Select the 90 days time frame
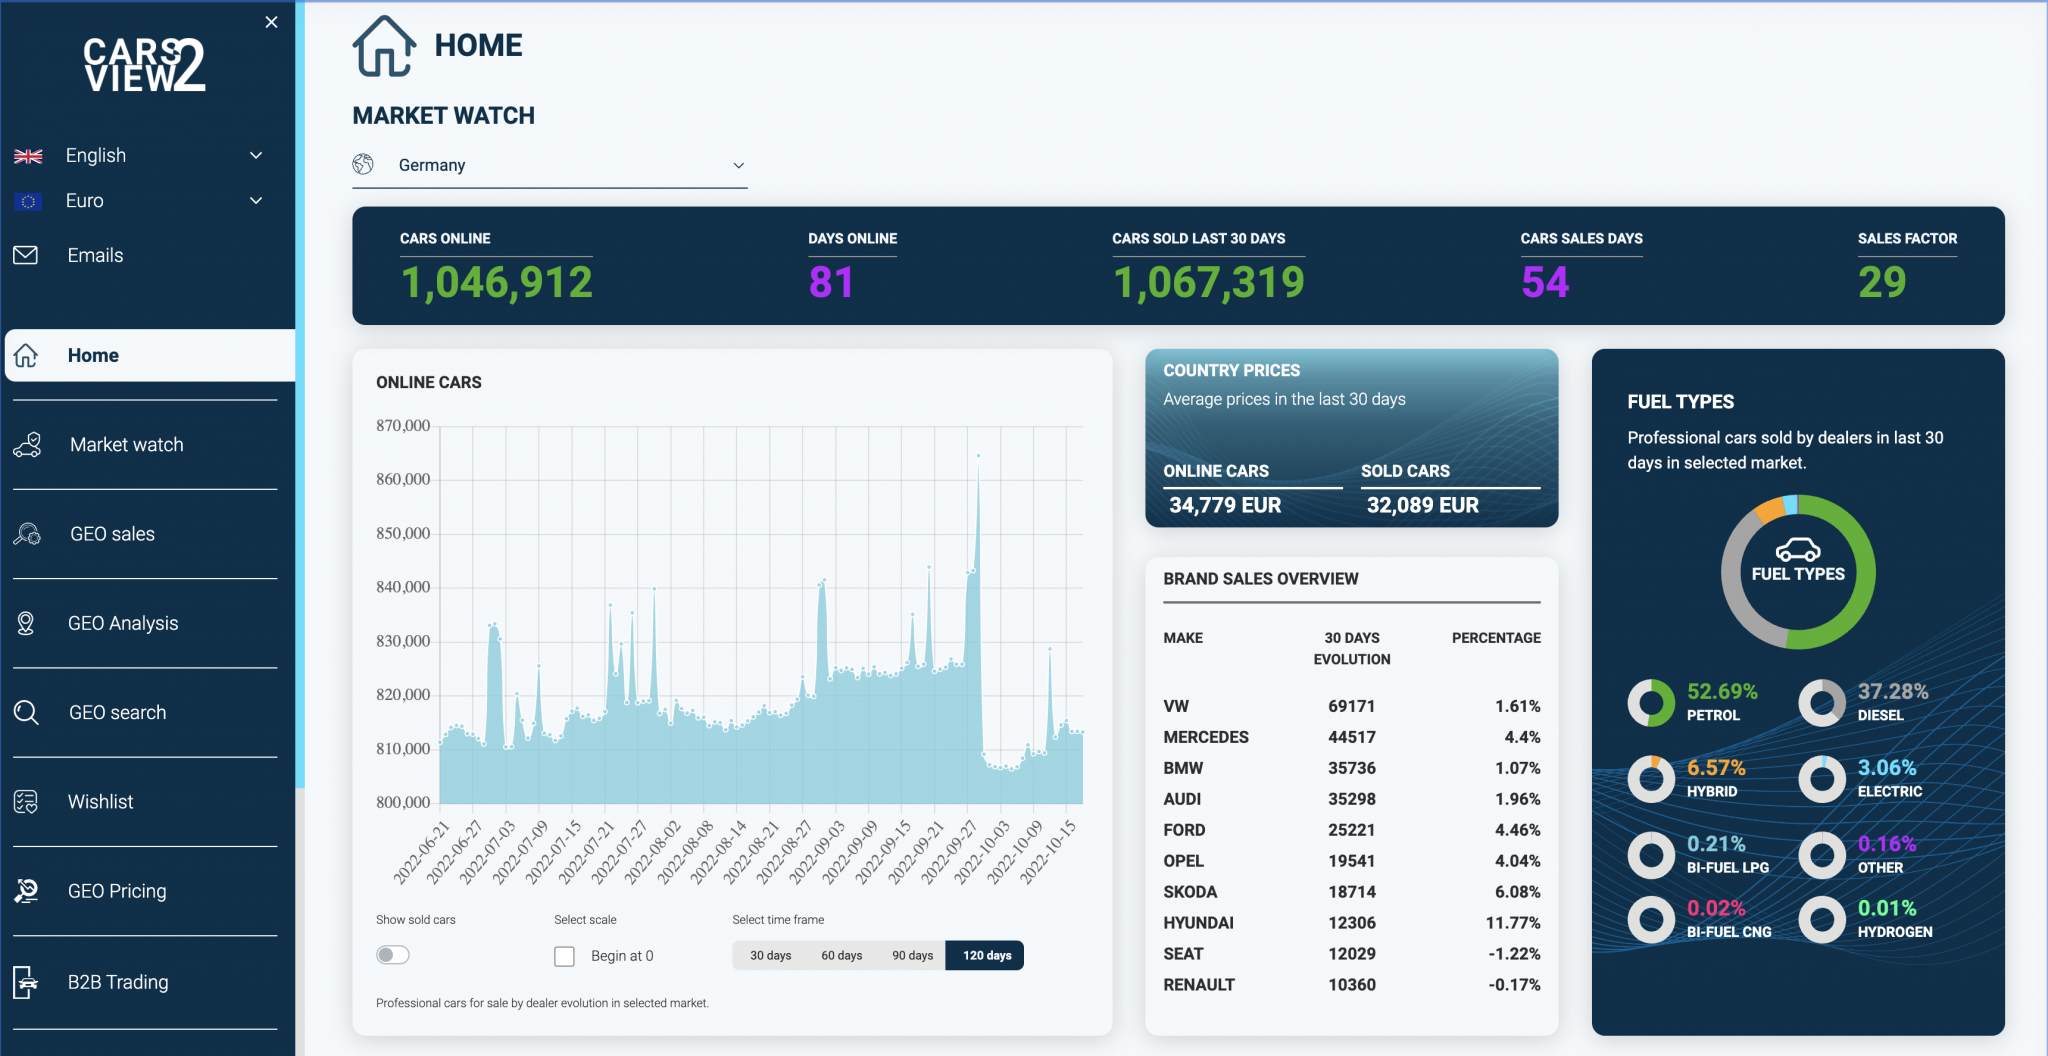 click(912, 955)
